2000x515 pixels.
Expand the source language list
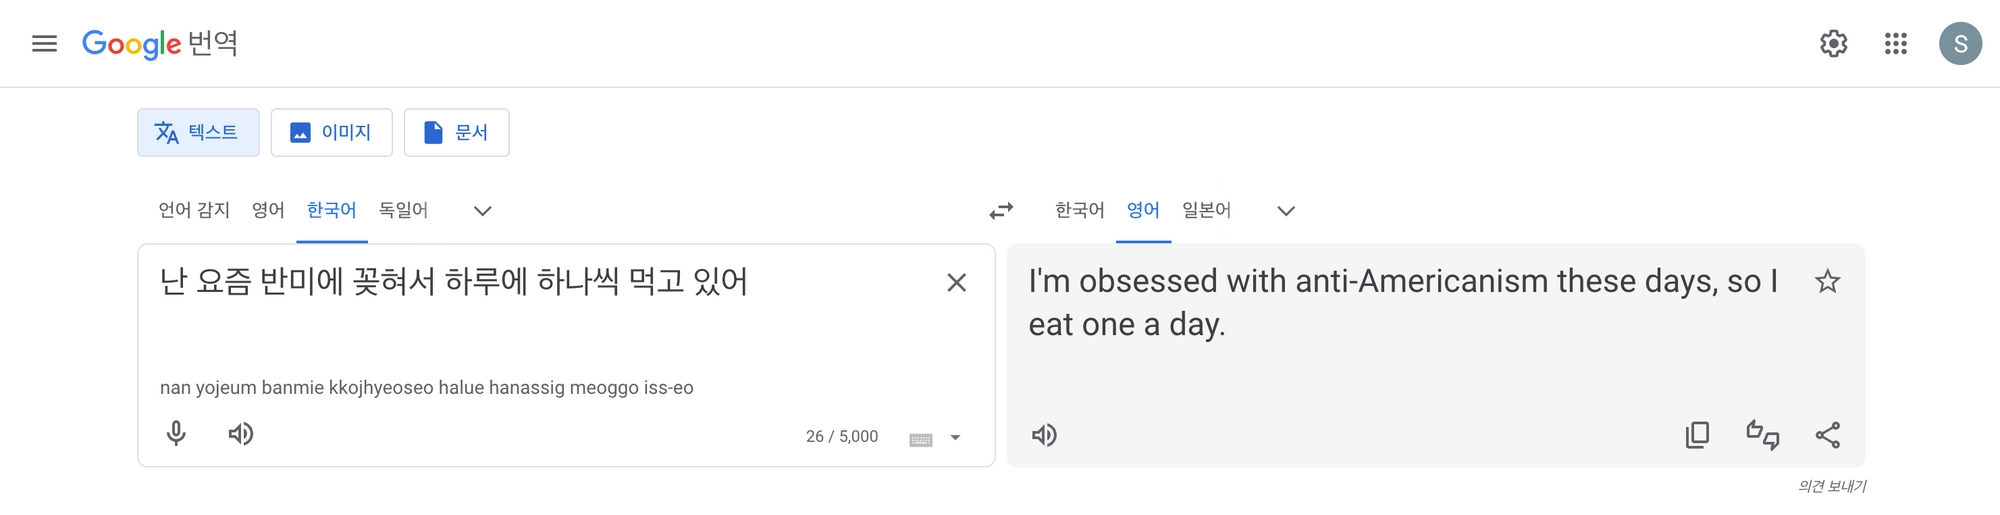(x=482, y=211)
